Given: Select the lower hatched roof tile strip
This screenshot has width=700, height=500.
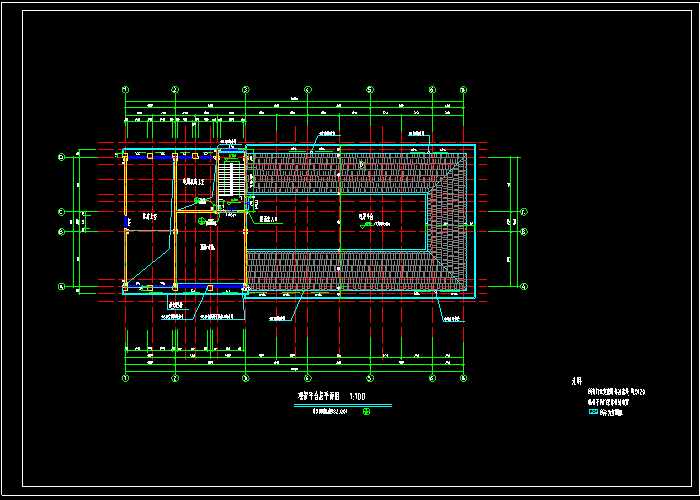Looking at the screenshot, I should pos(340,270).
